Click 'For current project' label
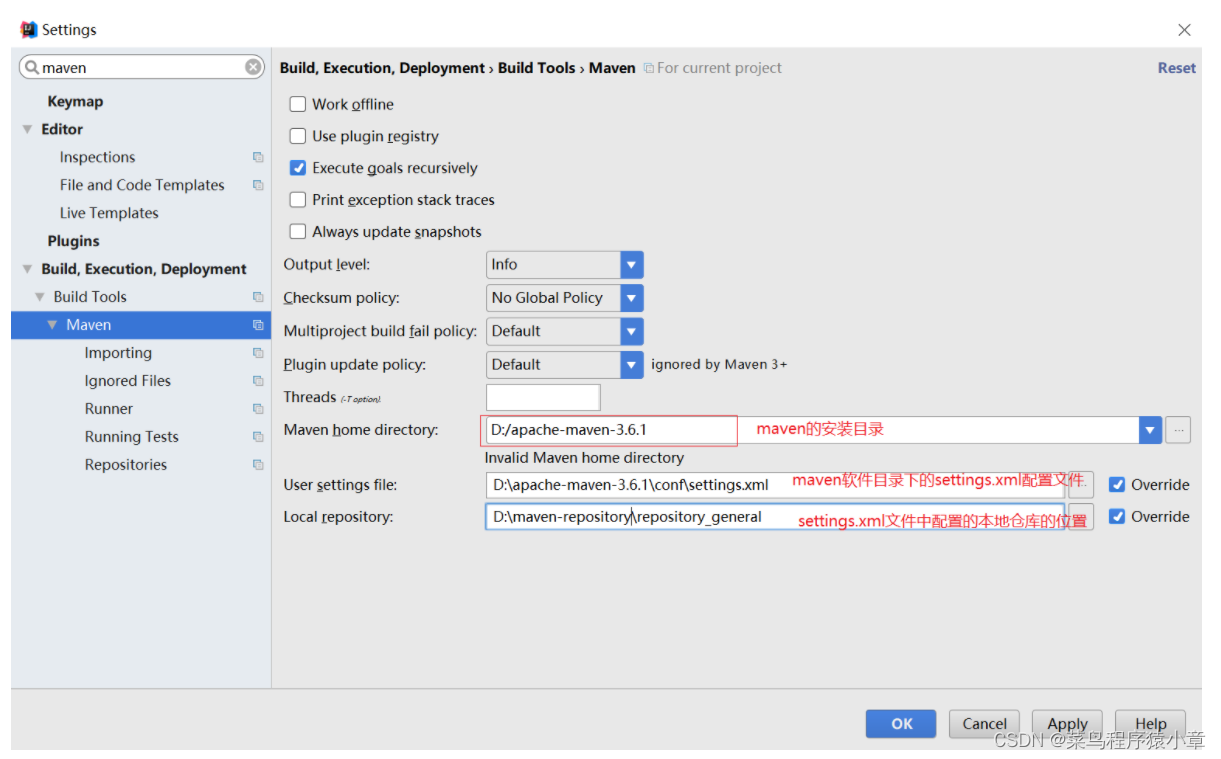This screenshot has width=1221, height=759. tap(719, 68)
